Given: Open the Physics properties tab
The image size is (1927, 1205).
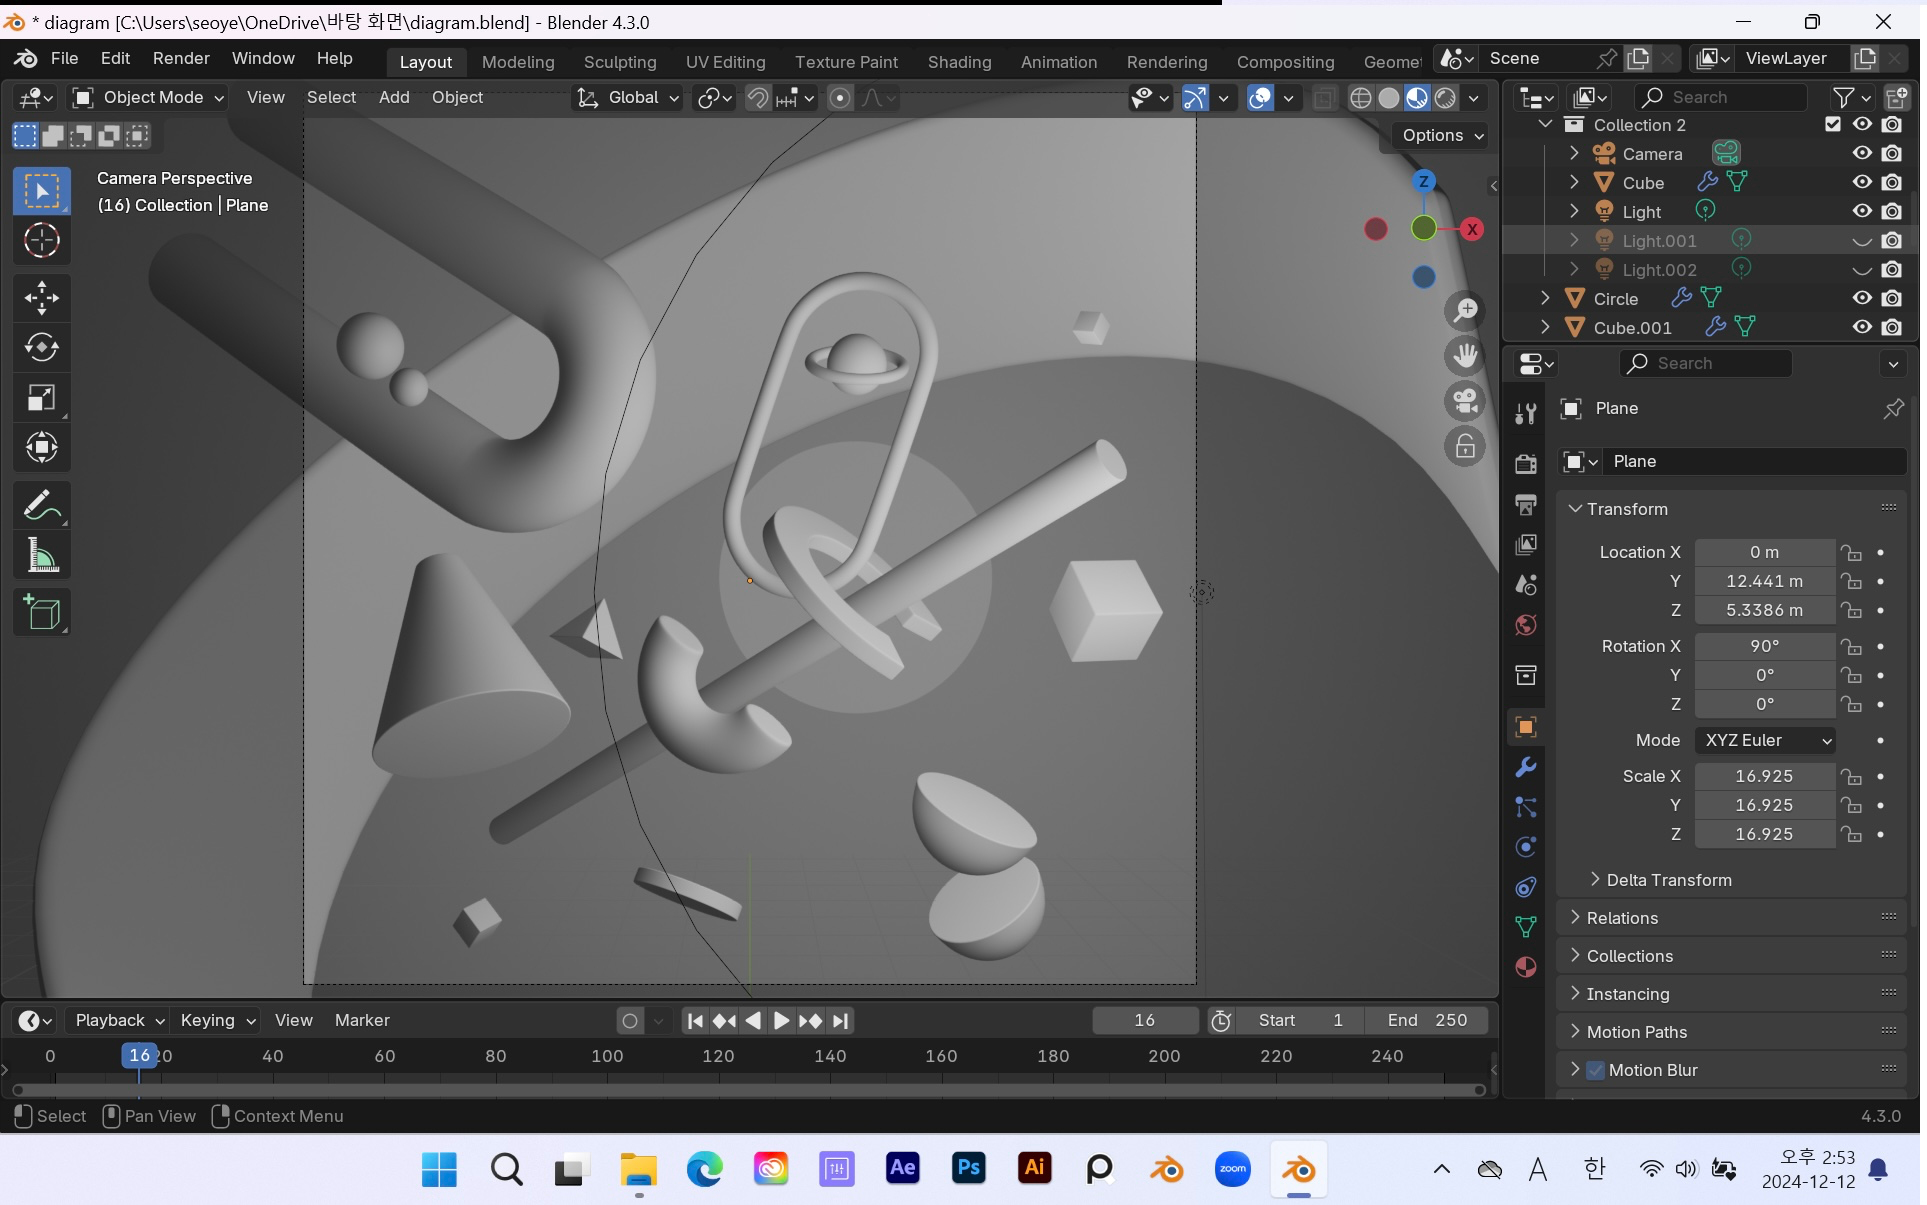Looking at the screenshot, I should coord(1525,847).
